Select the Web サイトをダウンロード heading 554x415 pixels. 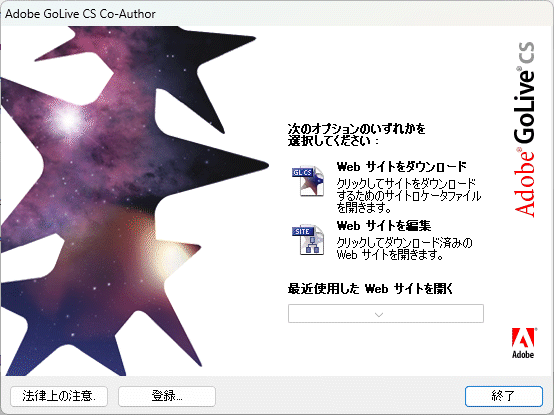point(402,166)
